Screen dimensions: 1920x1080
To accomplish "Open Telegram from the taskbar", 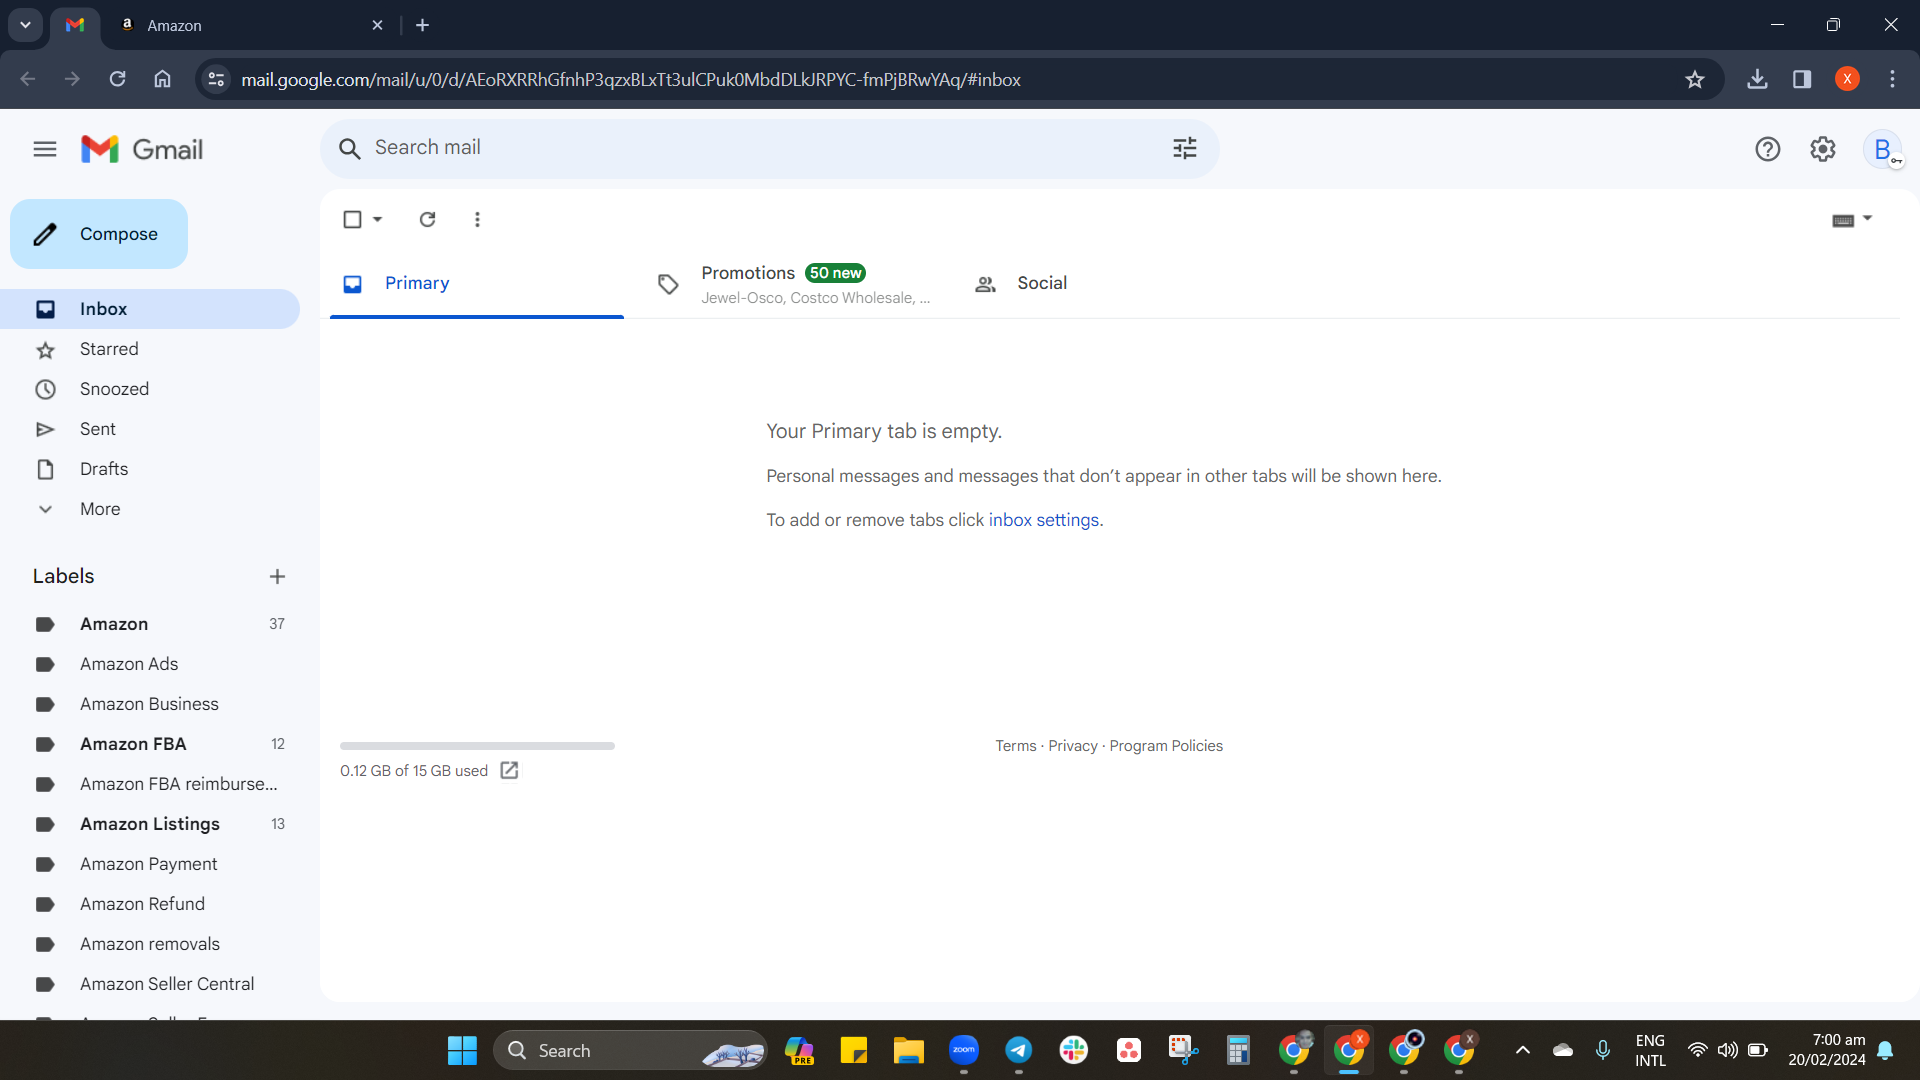I will point(1018,1050).
